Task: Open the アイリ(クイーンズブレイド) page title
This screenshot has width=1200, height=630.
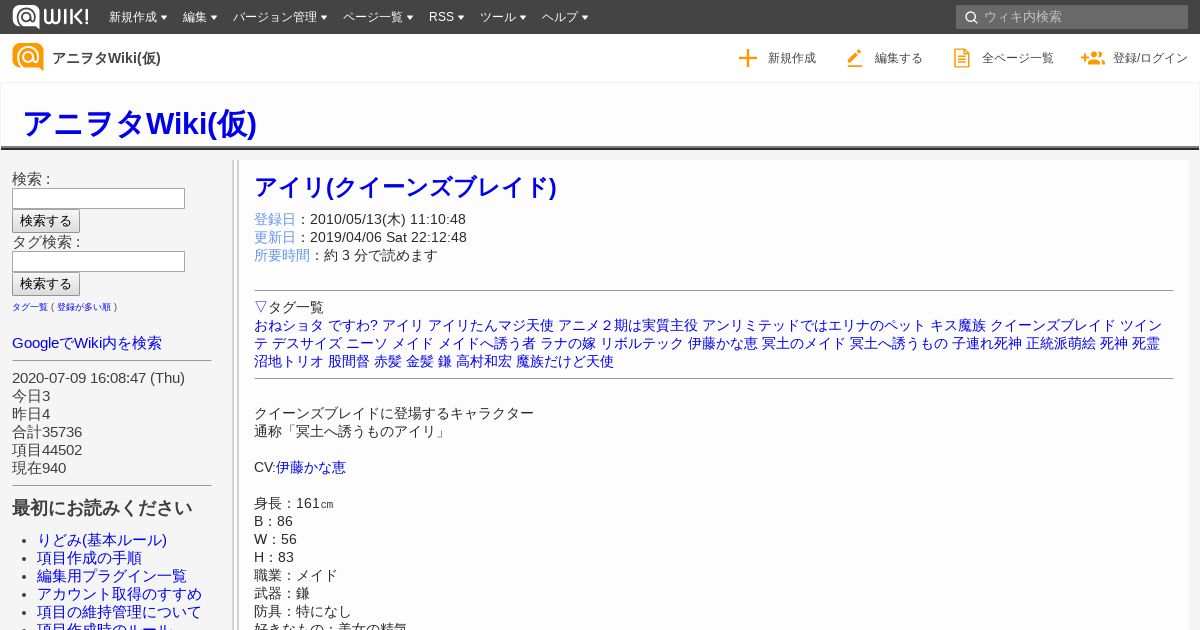Action: pos(405,187)
